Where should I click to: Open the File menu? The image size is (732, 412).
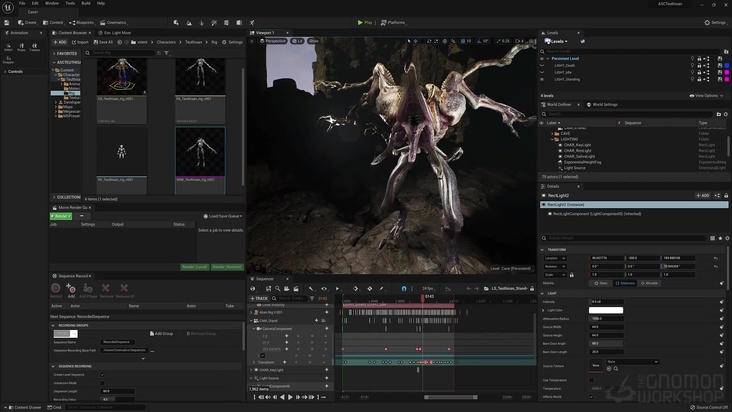(22, 3)
